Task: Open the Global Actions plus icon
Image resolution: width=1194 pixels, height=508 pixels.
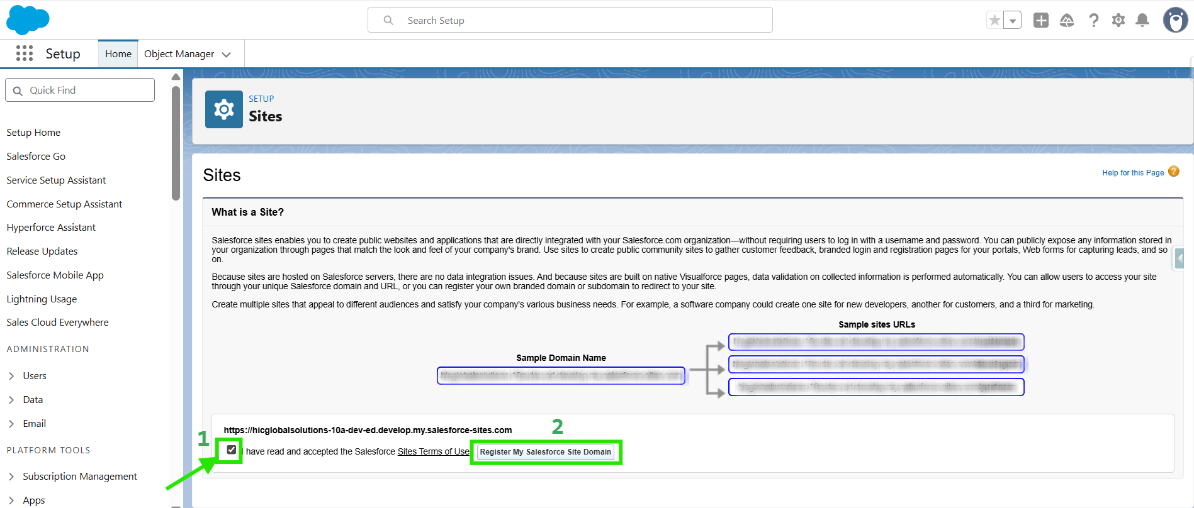Action: coord(1041,21)
